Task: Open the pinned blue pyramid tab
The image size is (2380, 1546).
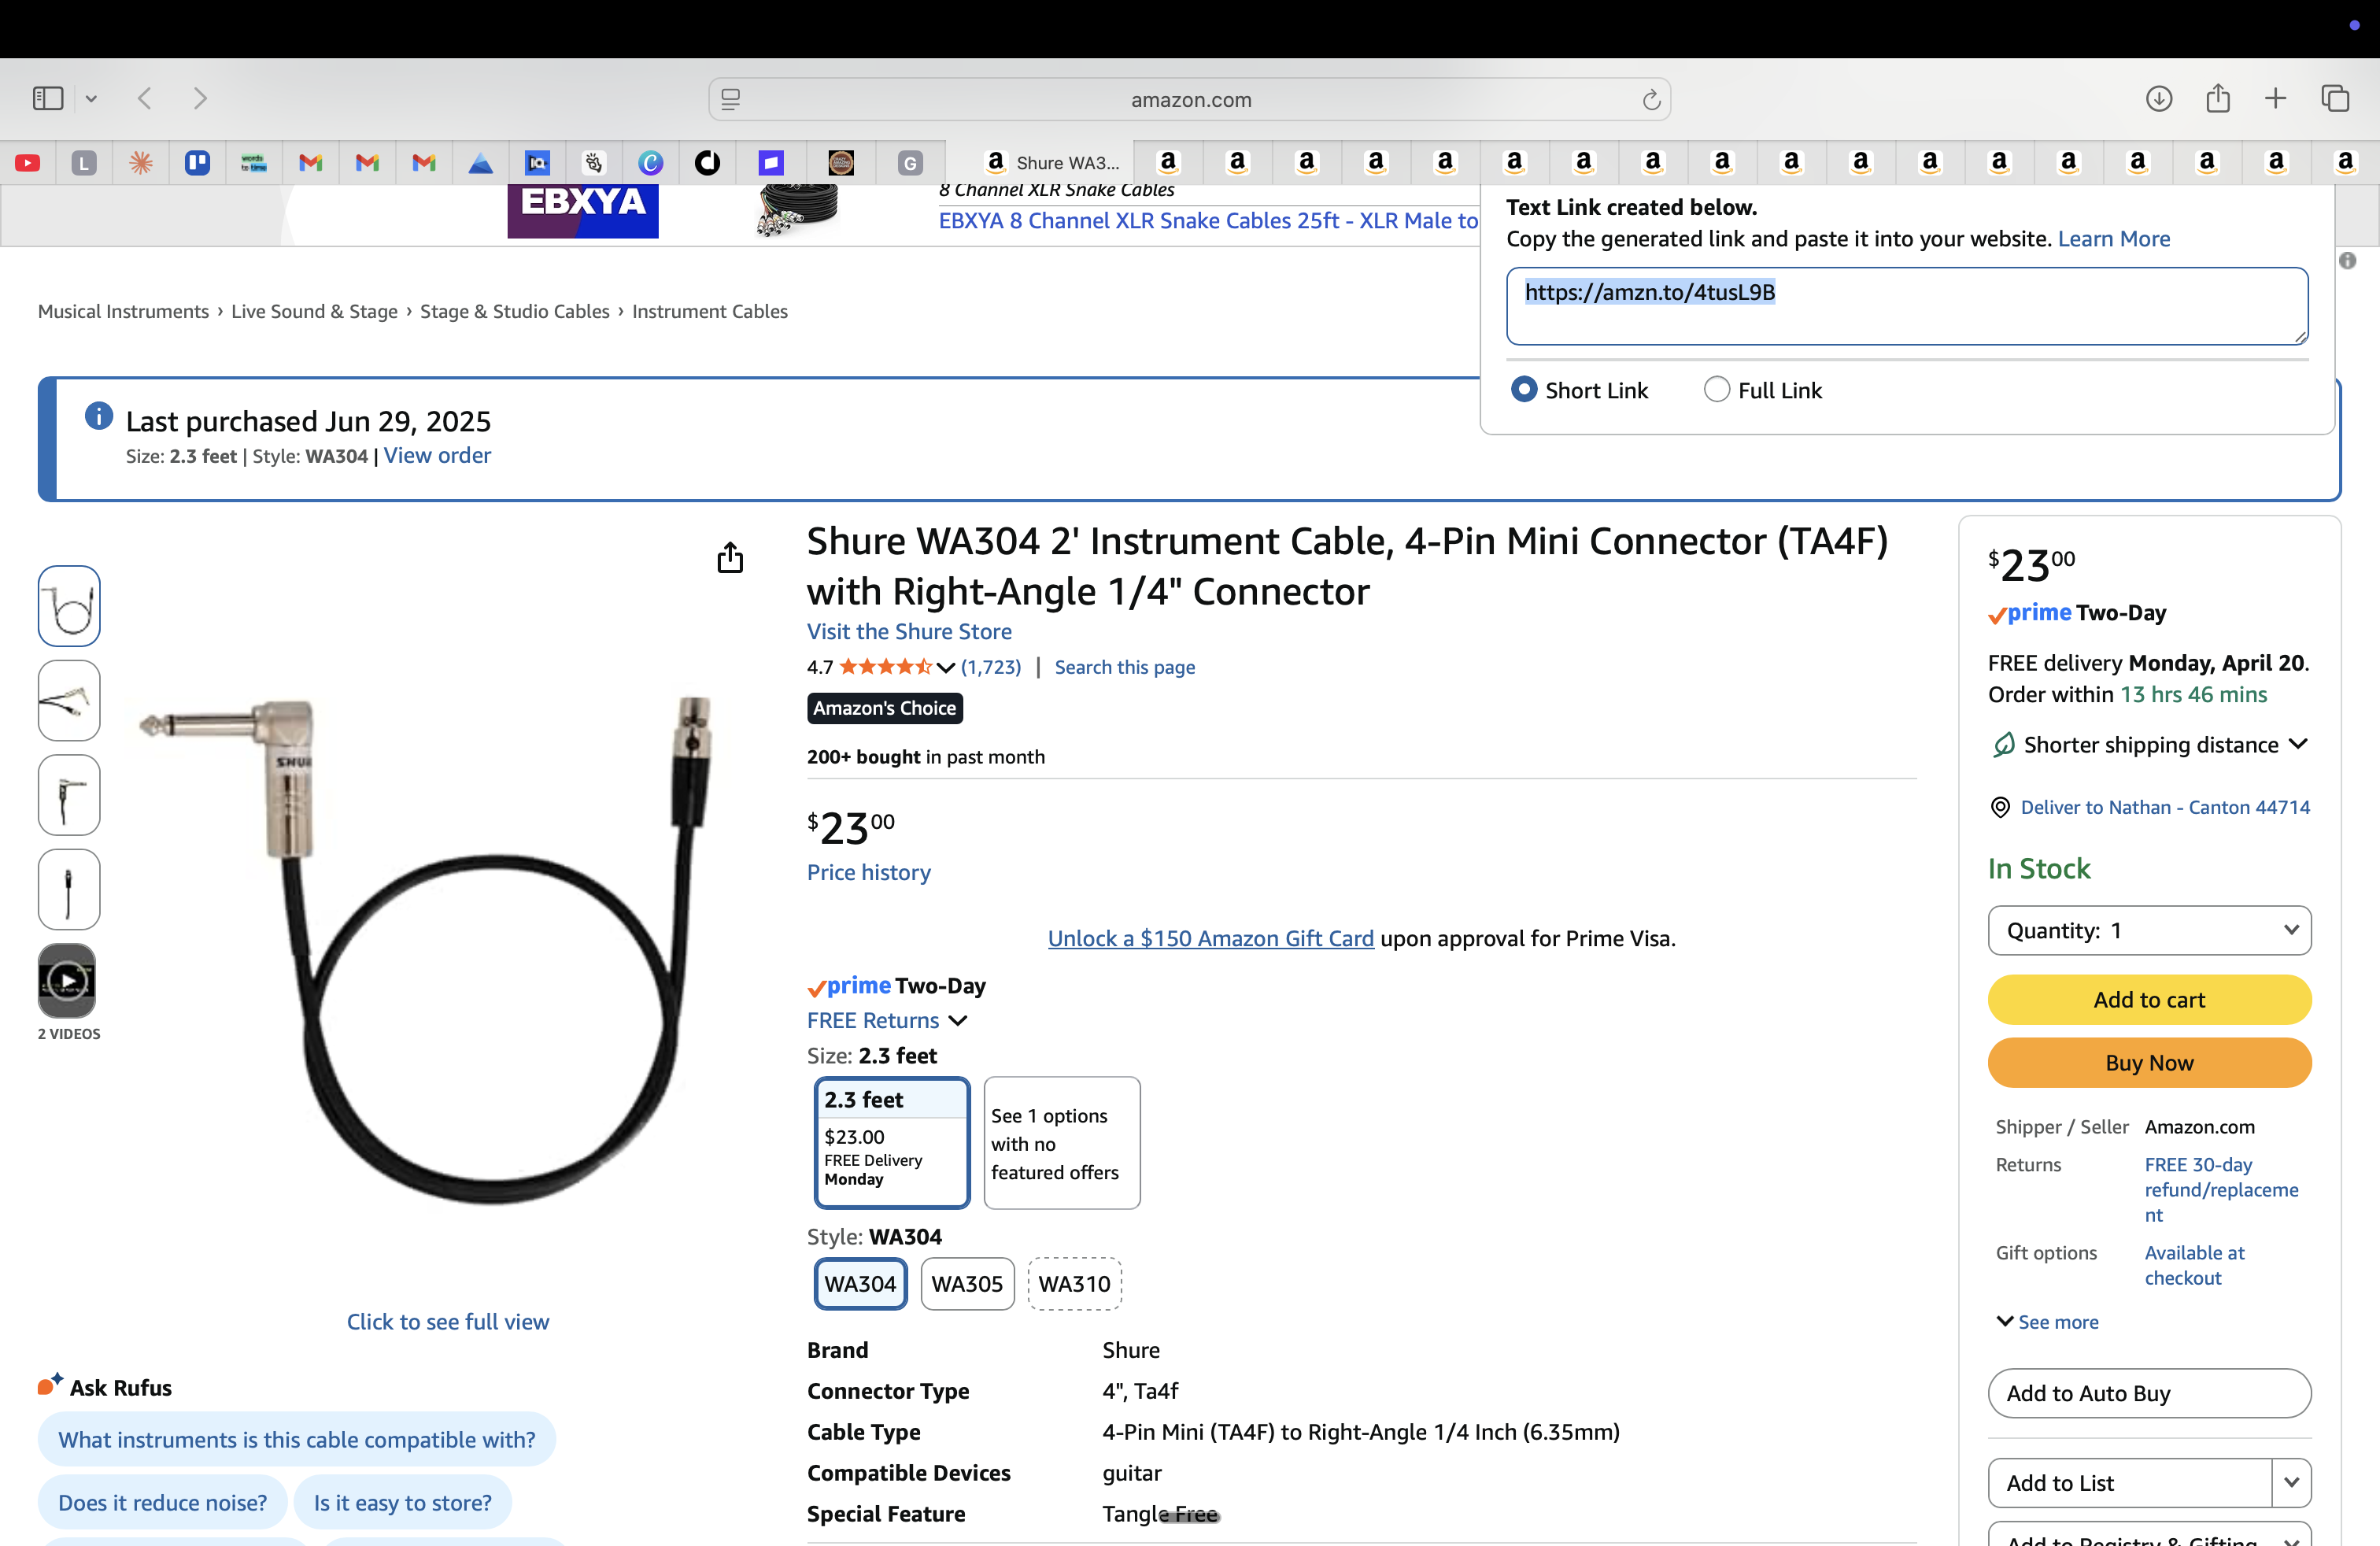Action: [x=481, y=163]
